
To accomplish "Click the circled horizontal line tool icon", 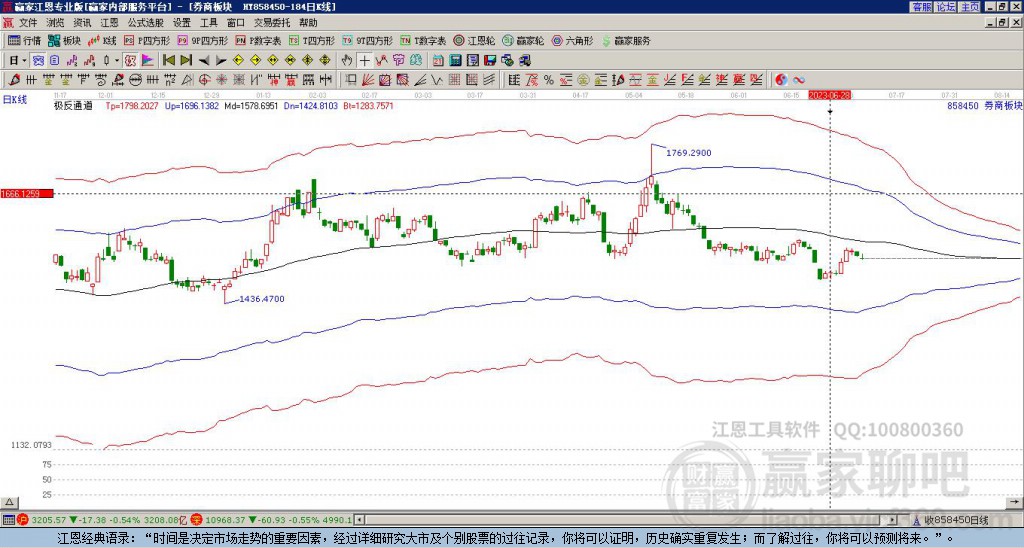I will pyautogui.click(x=135, y=80).
